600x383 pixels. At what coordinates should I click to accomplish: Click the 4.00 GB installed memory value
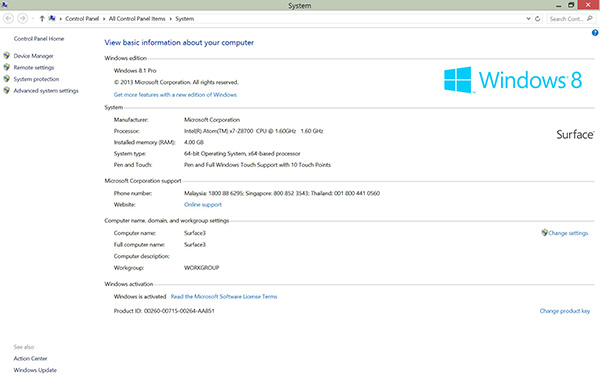click(194, 142)
